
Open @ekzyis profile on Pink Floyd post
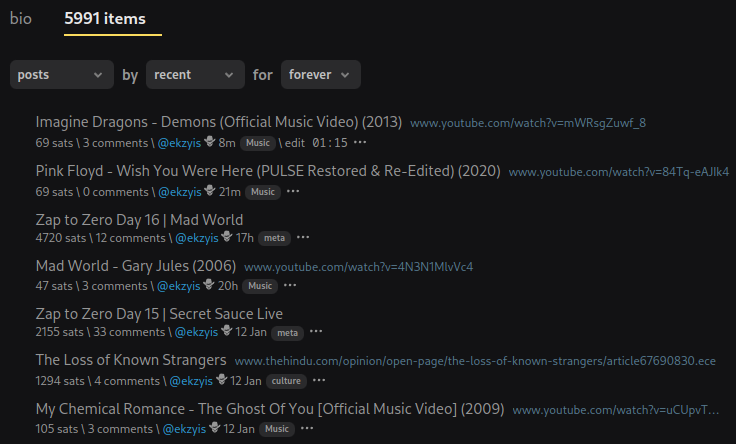click(x=179, y=192)
